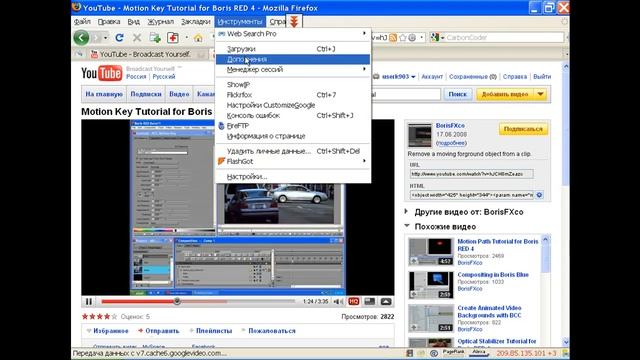Click the (подробнее) link
Screen dimensions: 640x360
point(451,143)
